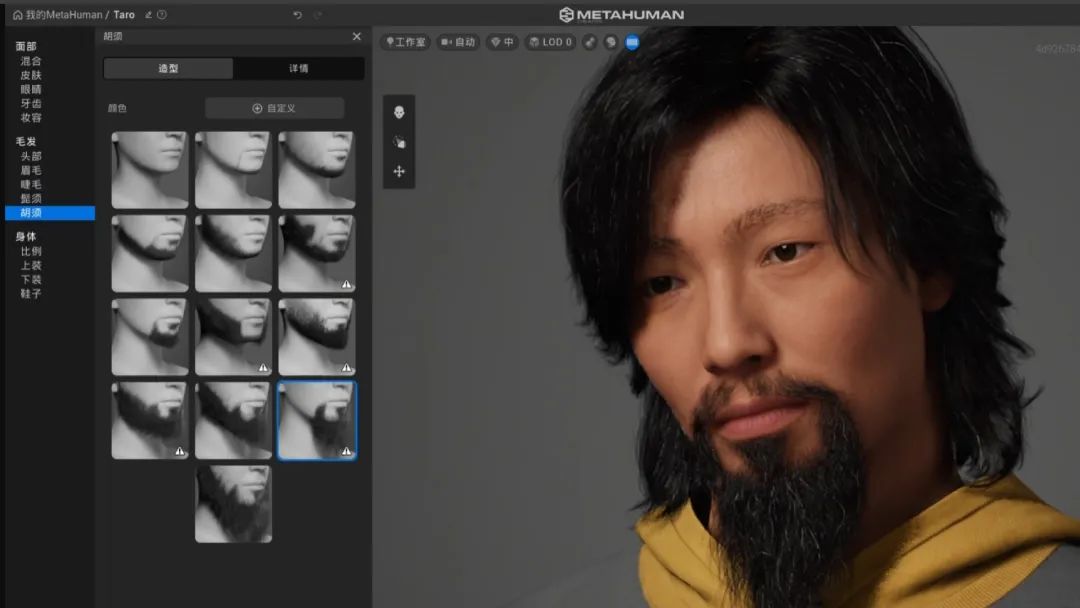Select the move tool with four arrows
This screenshot has width=1080, height=608.
click(x=399, y=172)
